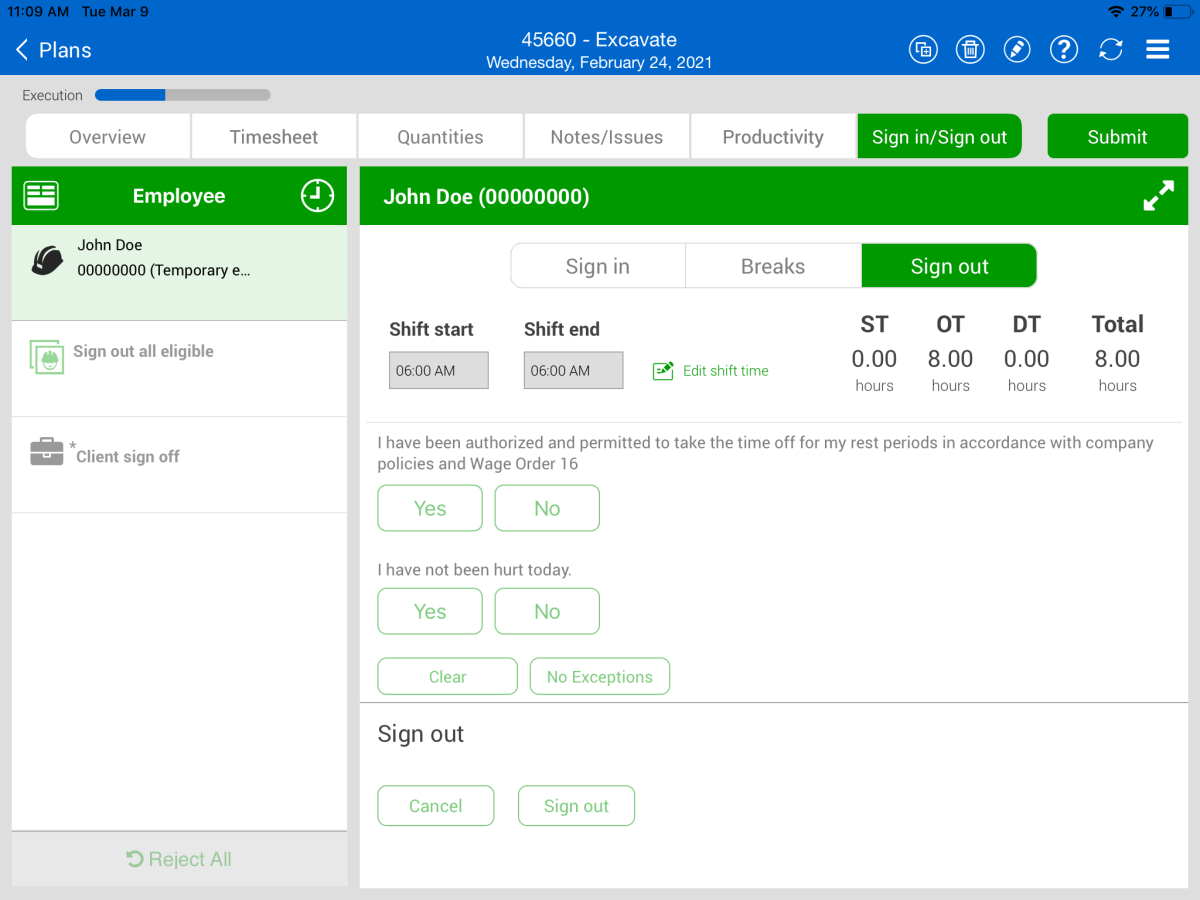Answer Yes to rest periods authorization

tap(430, 508)
